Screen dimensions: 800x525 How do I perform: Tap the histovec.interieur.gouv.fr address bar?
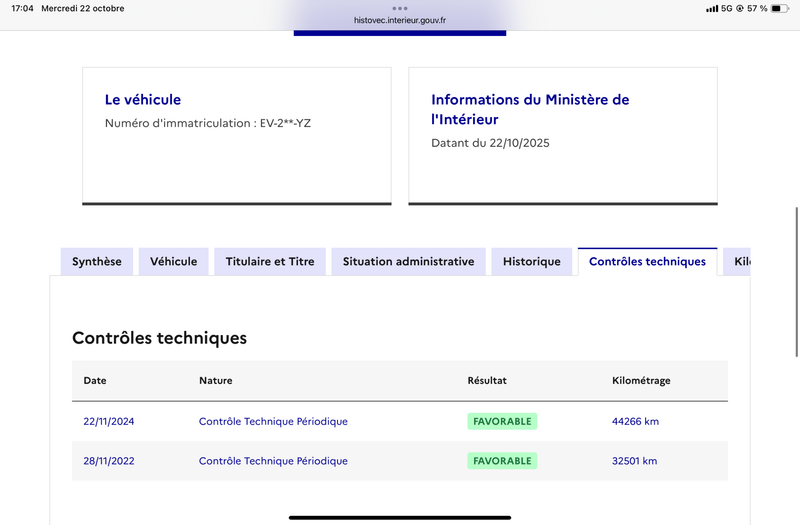400,20
